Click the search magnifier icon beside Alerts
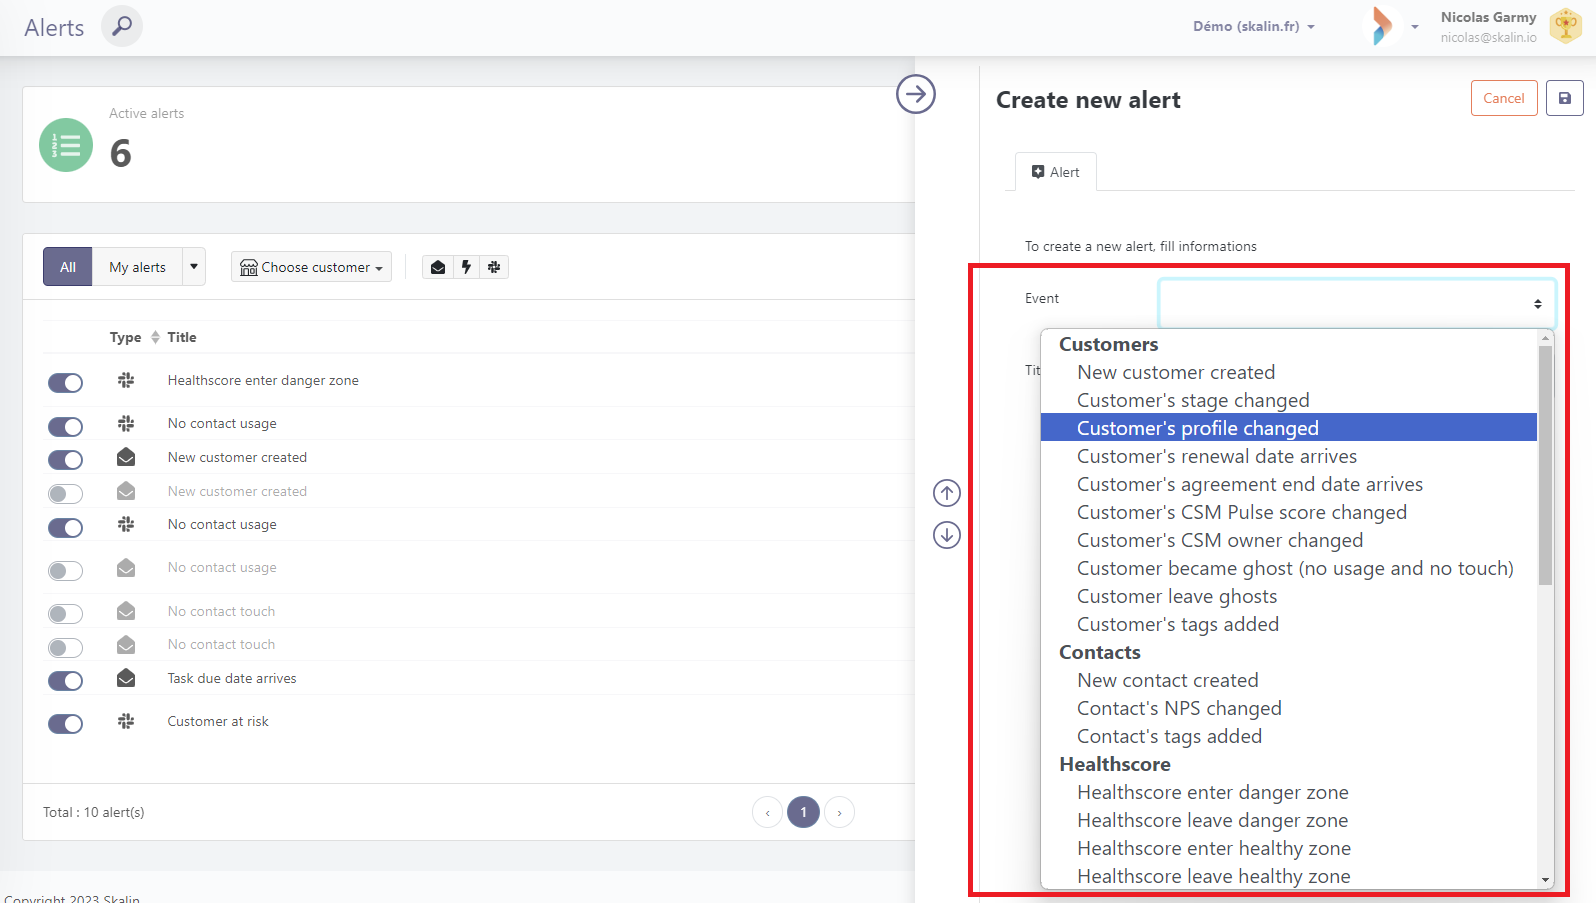 coord(122,26)
